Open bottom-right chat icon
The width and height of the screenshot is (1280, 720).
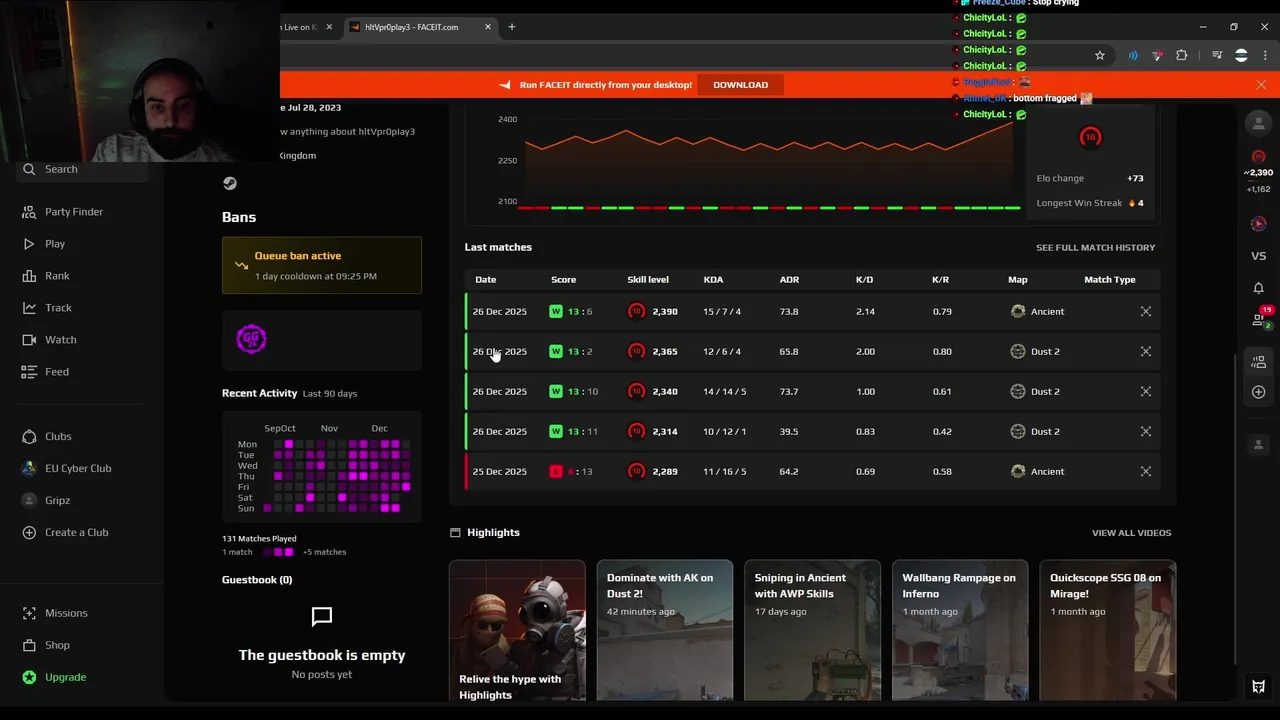tap(1259, 687)
